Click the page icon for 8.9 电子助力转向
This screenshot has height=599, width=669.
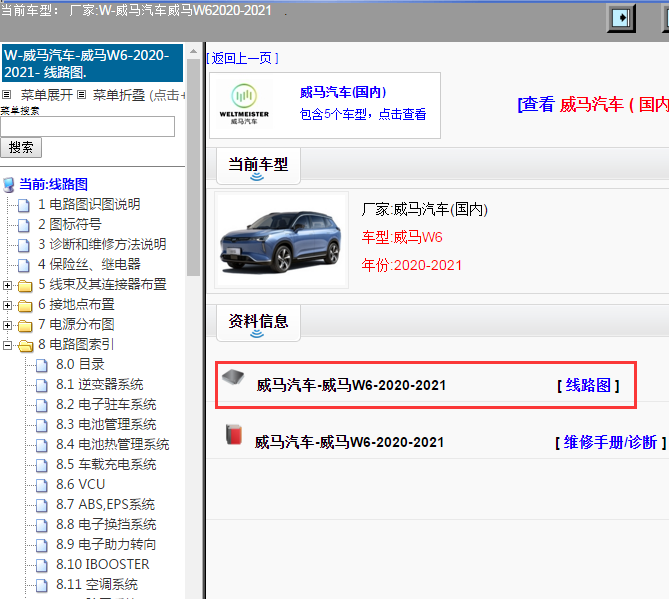pos(42,546)
